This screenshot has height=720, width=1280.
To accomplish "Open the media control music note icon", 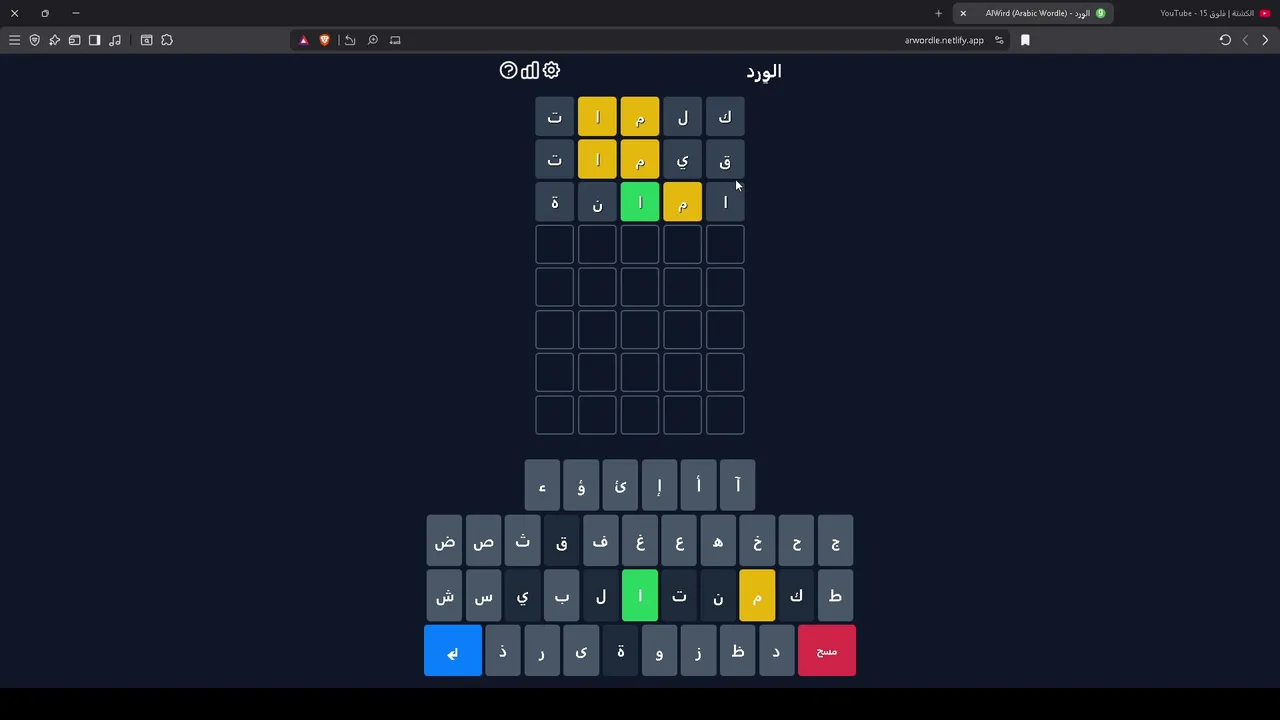I will 115,40.
